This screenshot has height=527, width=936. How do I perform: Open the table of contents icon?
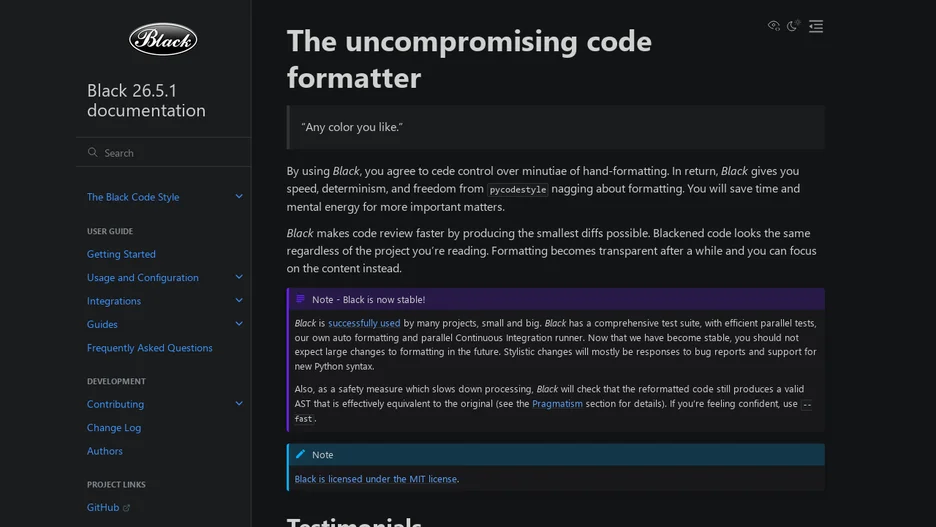click(x=816, y=26)
